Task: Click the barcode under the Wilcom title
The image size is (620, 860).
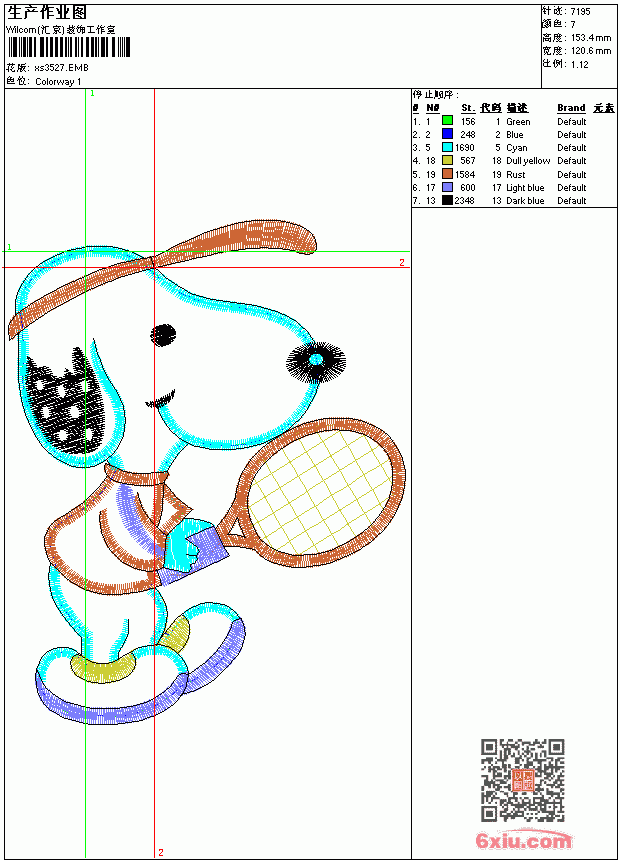Action: click(69, 47)
